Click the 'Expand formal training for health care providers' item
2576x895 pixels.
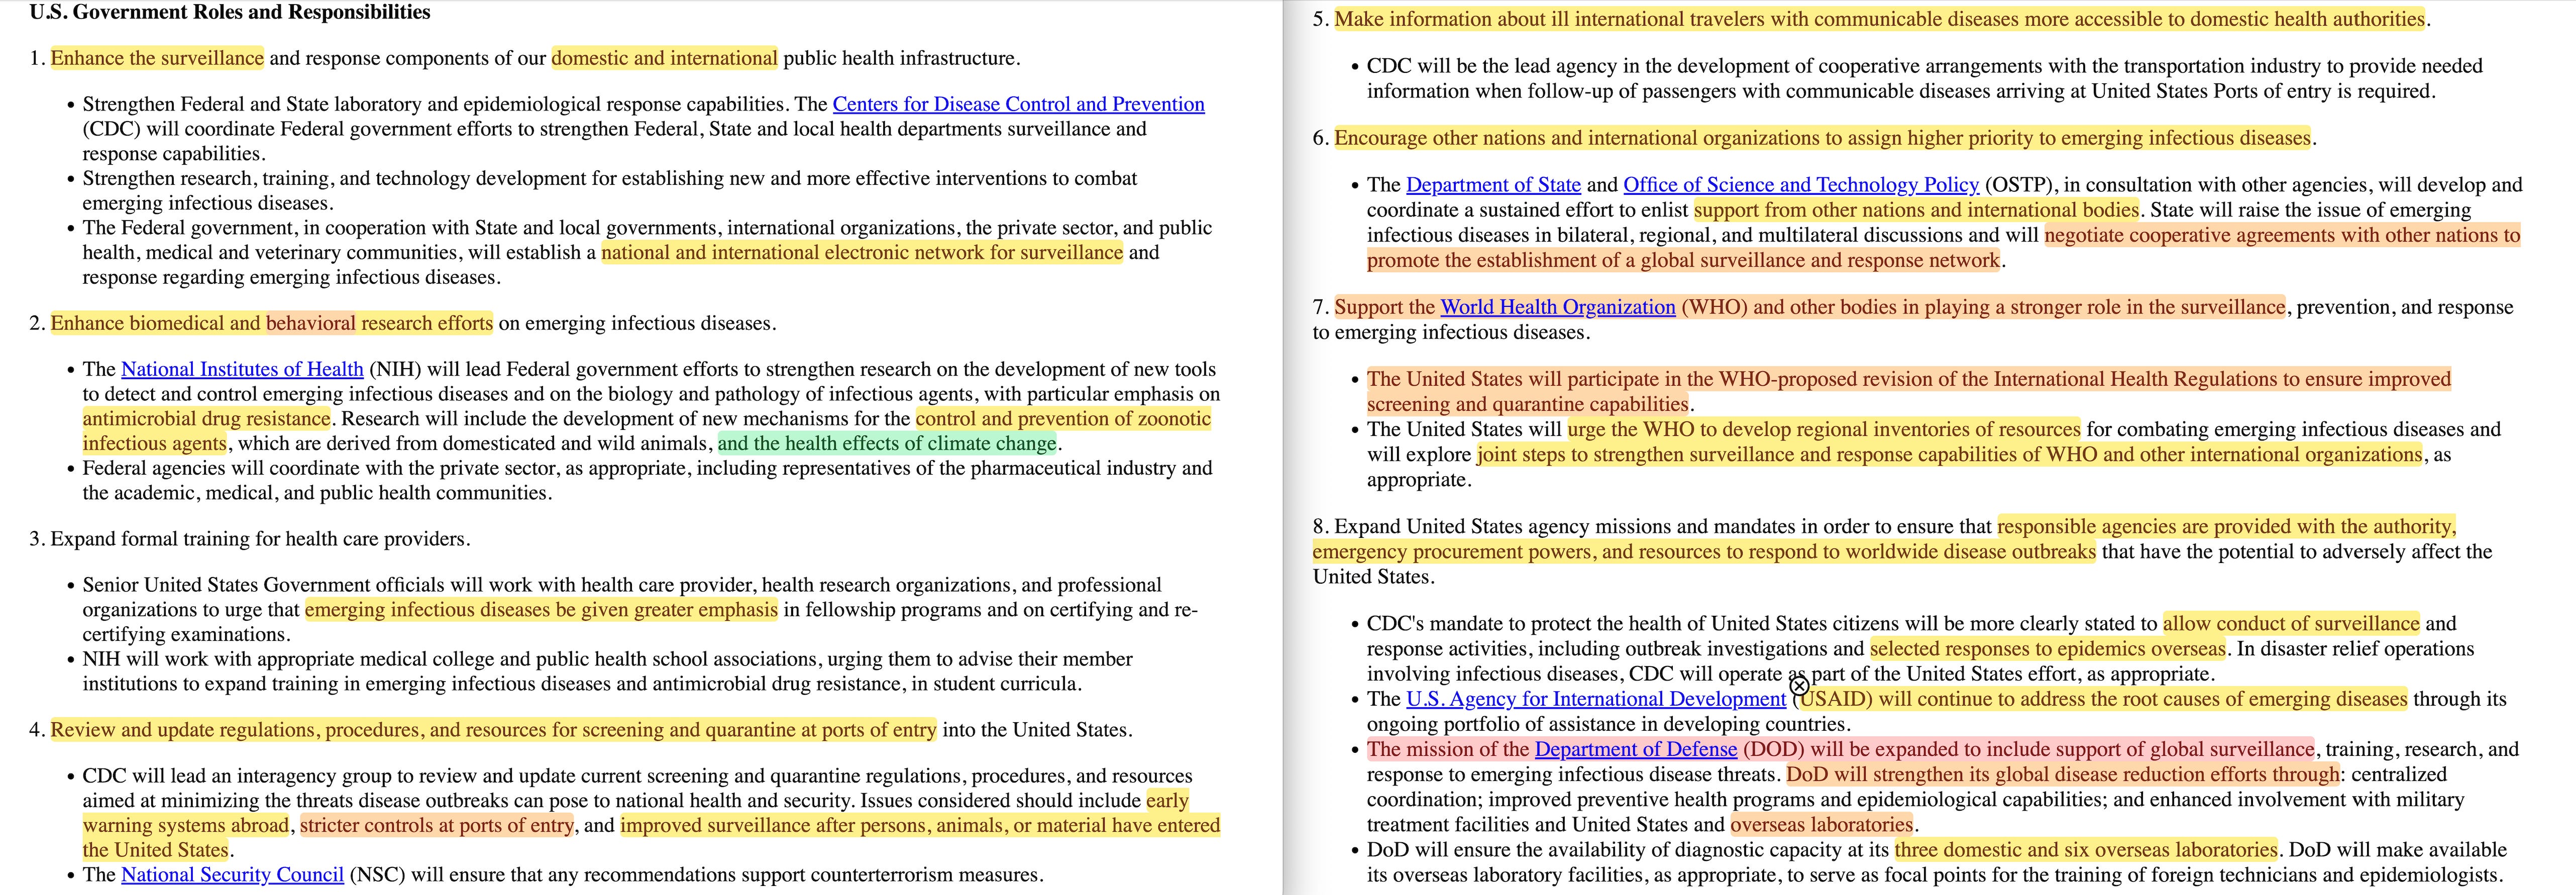[x=260, y=540]
